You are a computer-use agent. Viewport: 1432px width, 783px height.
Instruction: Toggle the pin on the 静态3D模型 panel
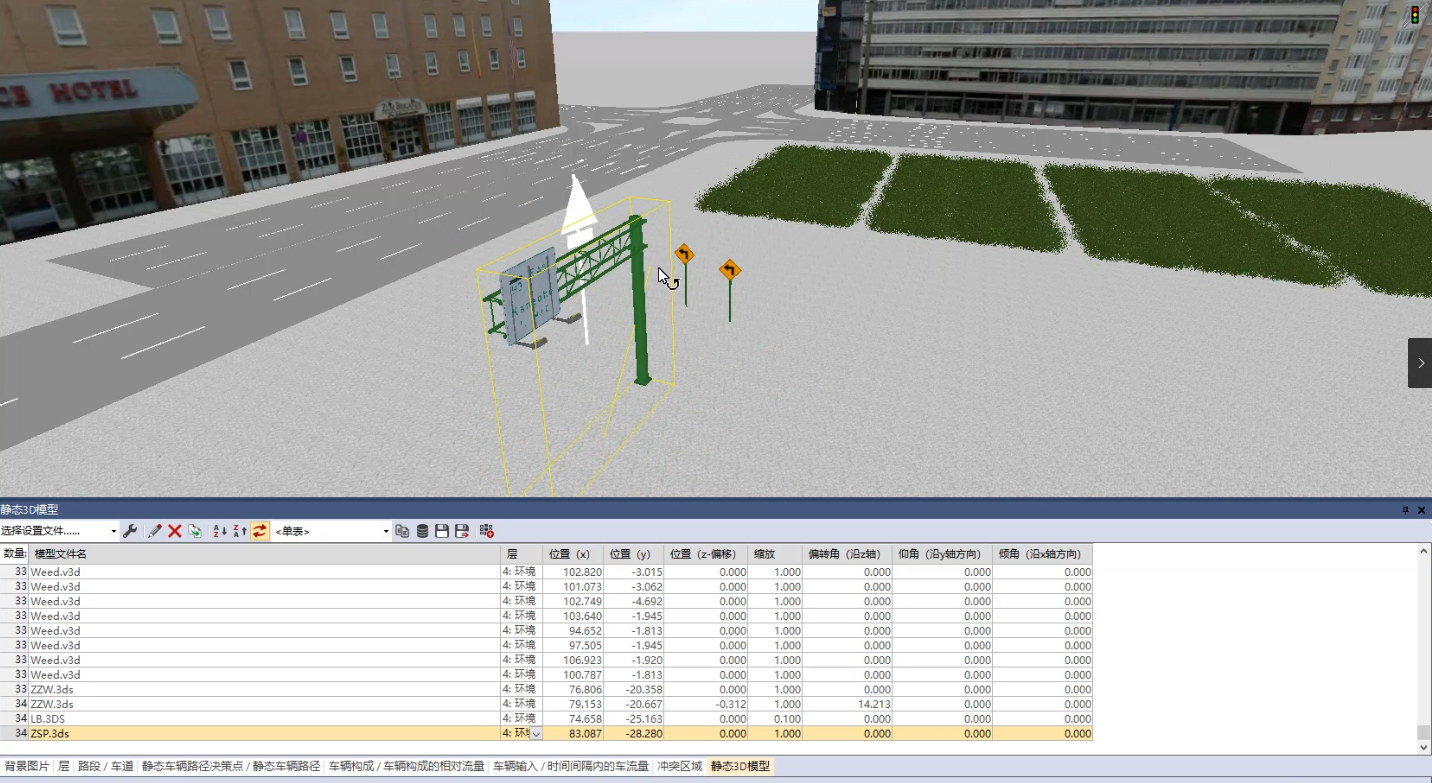pyautogui.click(x=1405, y=510)
